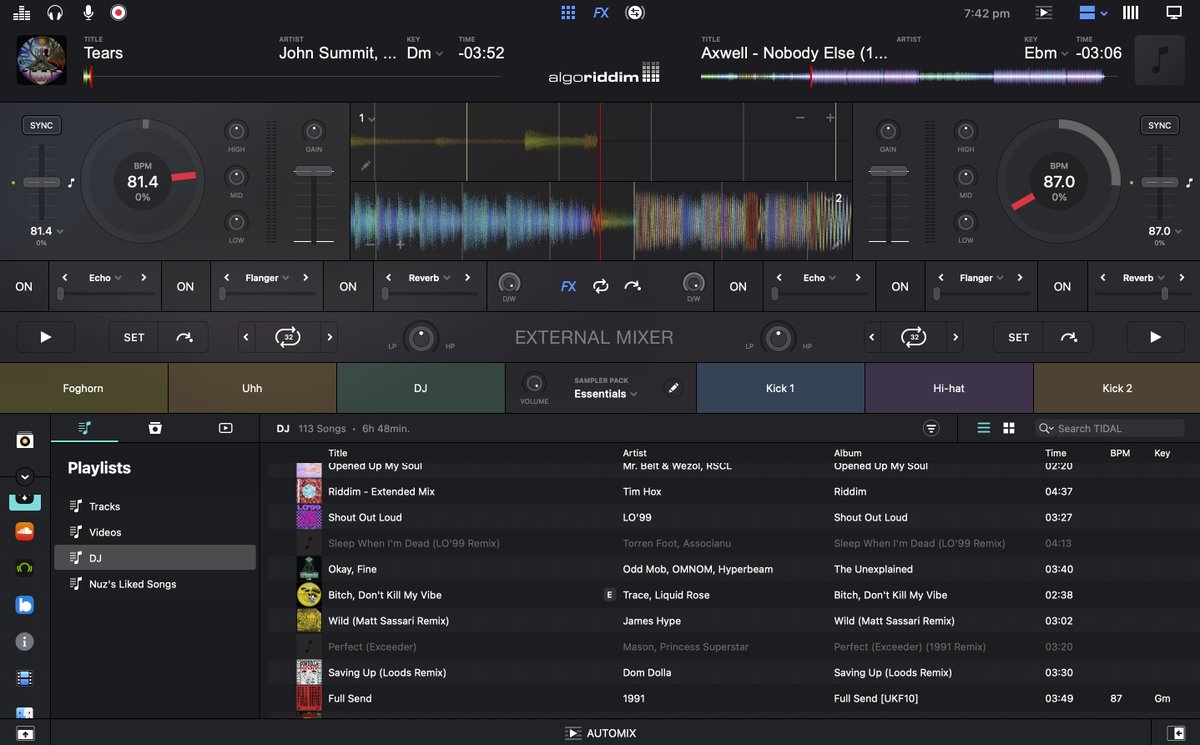The image size is (1200, 745).
Task: Toggle SYNC on the left deck
Action: click(x=42, y=125)
